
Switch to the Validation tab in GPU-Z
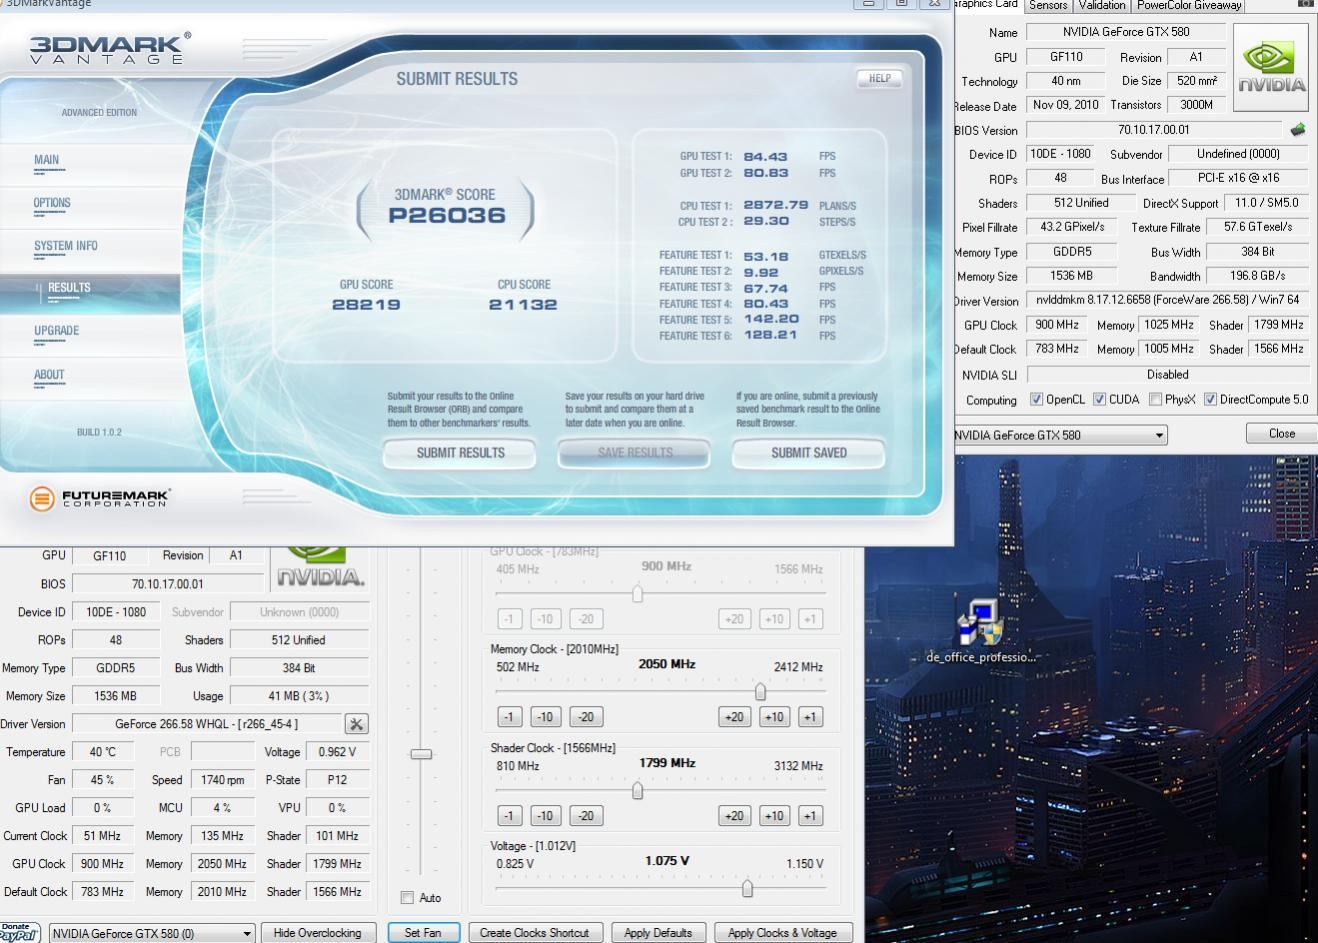coord(1102,5)
